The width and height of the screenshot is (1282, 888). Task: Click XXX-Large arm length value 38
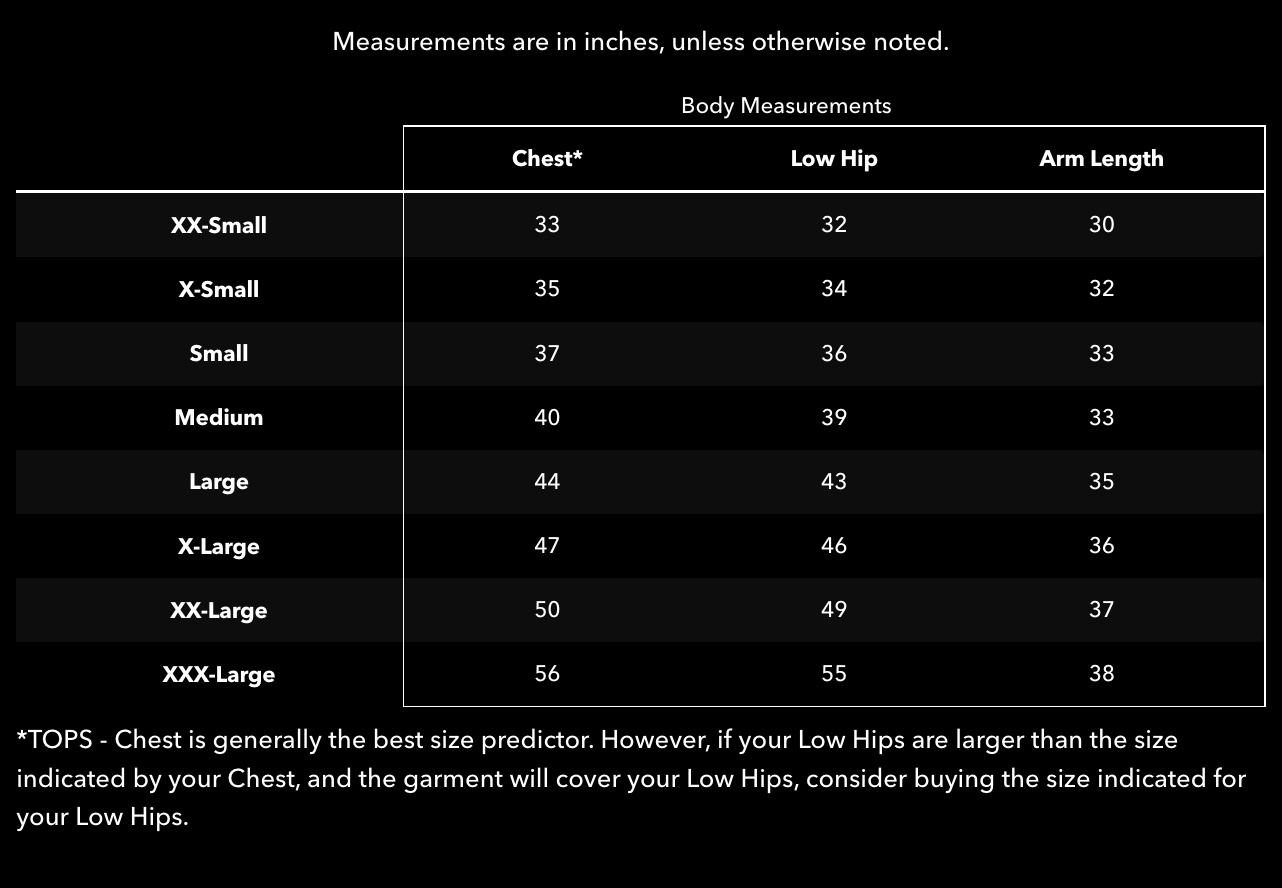1101,673
